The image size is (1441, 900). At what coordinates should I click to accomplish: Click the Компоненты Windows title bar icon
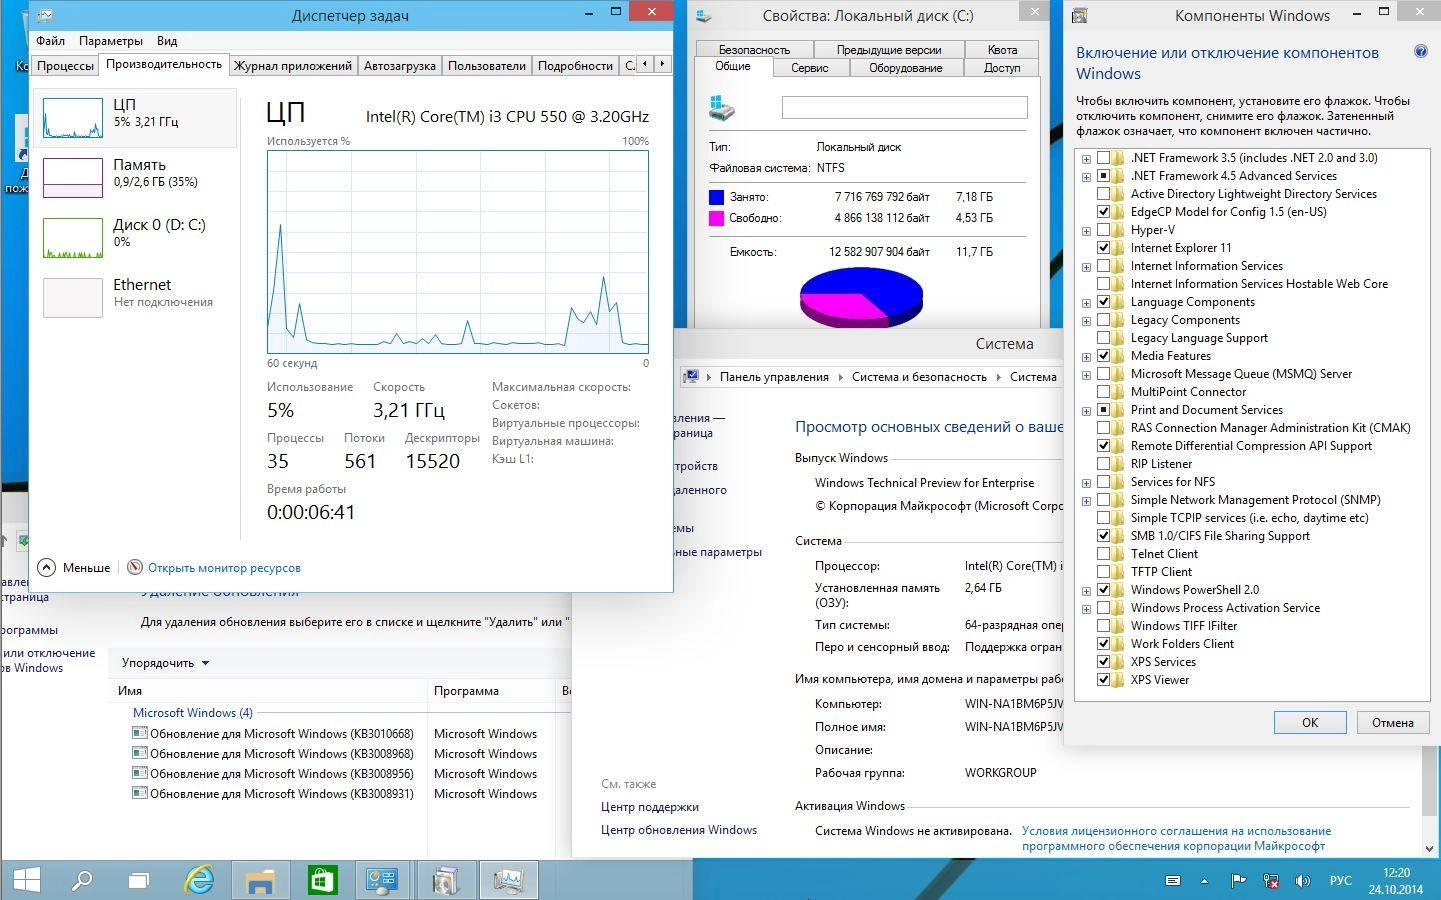coord(1080,15)
